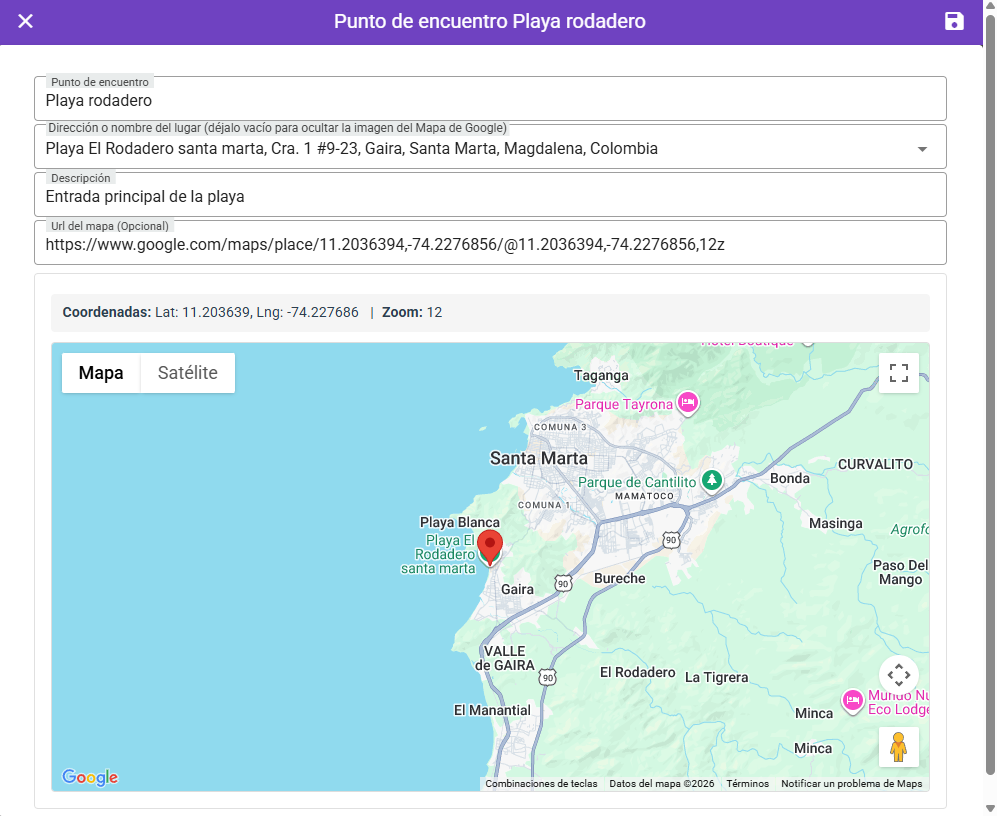The image size is (997, 816).
Task: Open the address suggestions dropdown arrow
Action: point(922,149)
